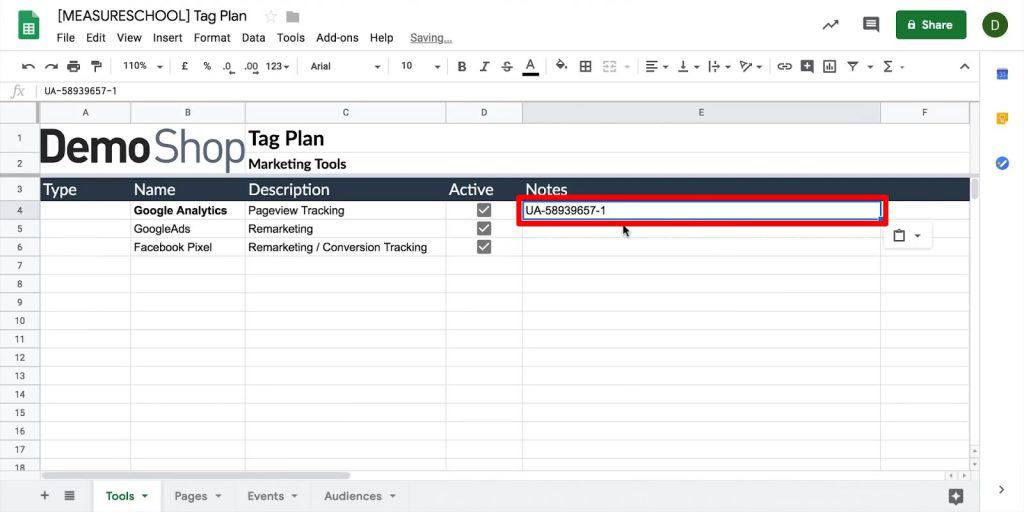
Task: Open Keep in side panel
Action: click(1002, 118)
